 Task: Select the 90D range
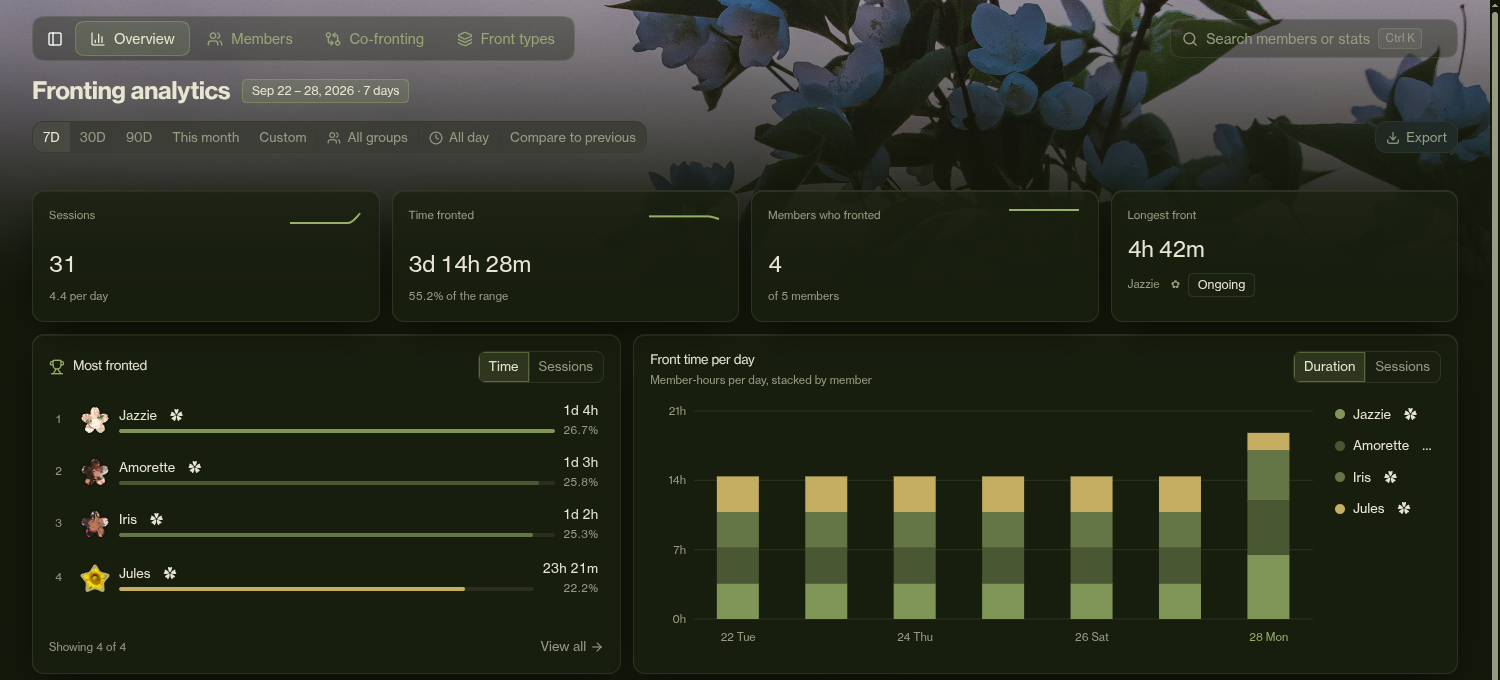click(x=139, y=137)
